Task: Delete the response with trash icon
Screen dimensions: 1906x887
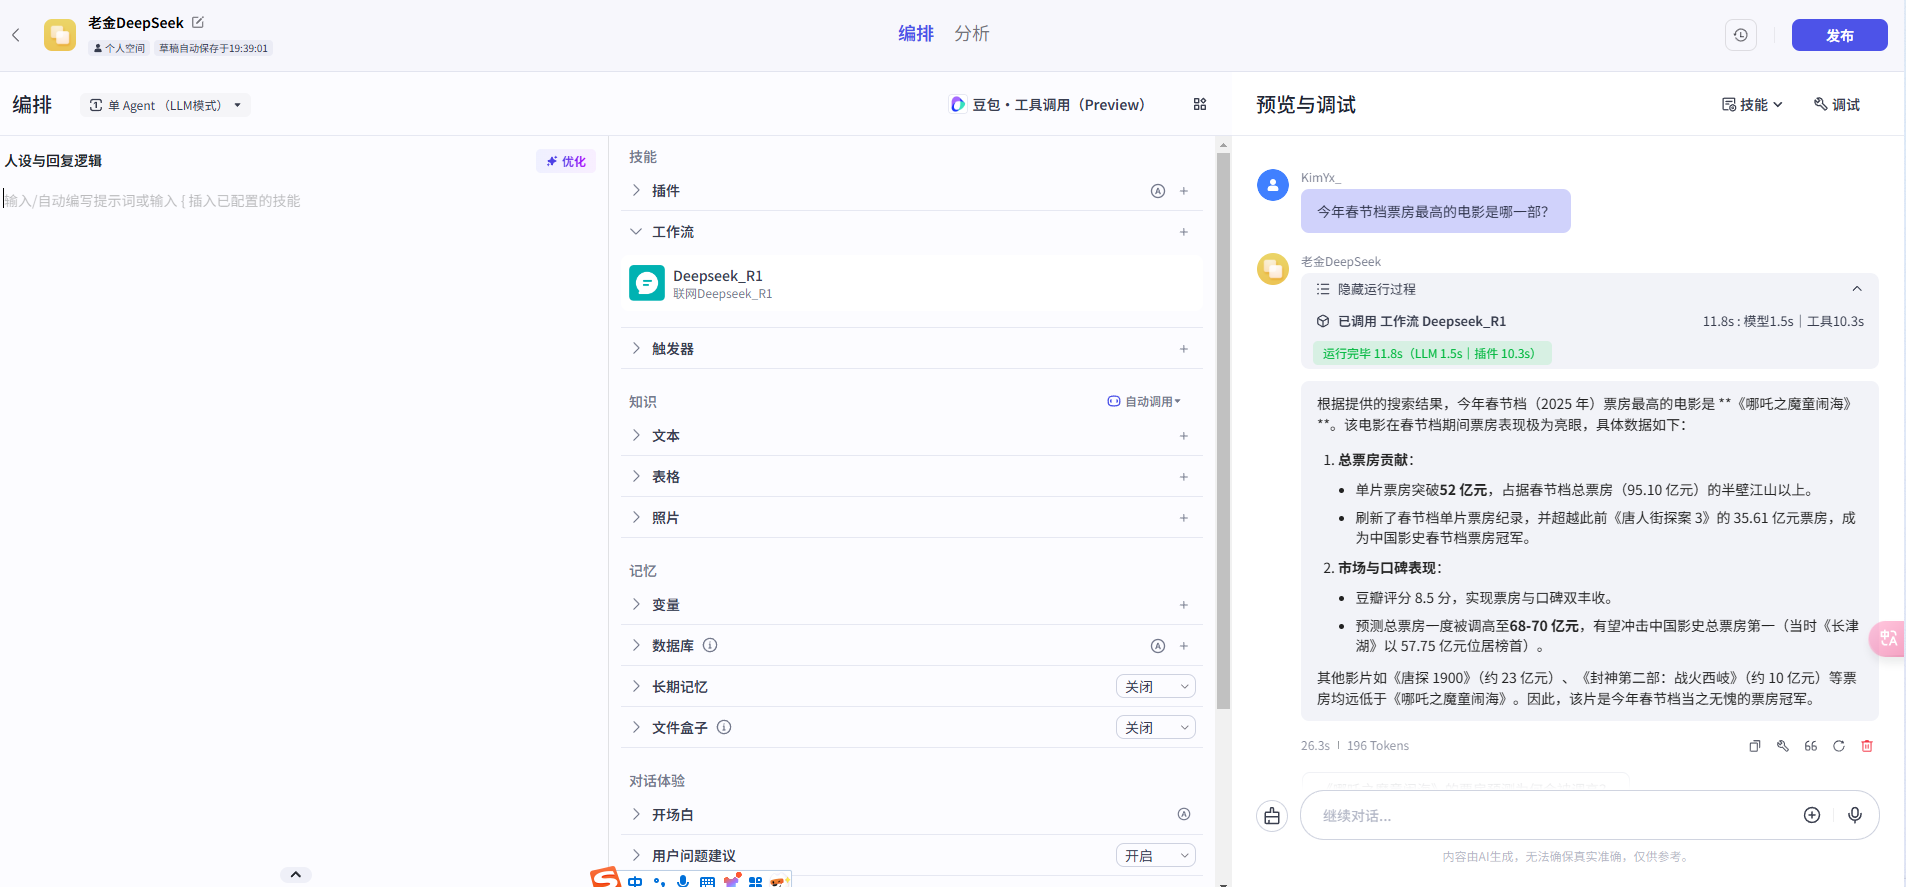Action: [1867, 746]
